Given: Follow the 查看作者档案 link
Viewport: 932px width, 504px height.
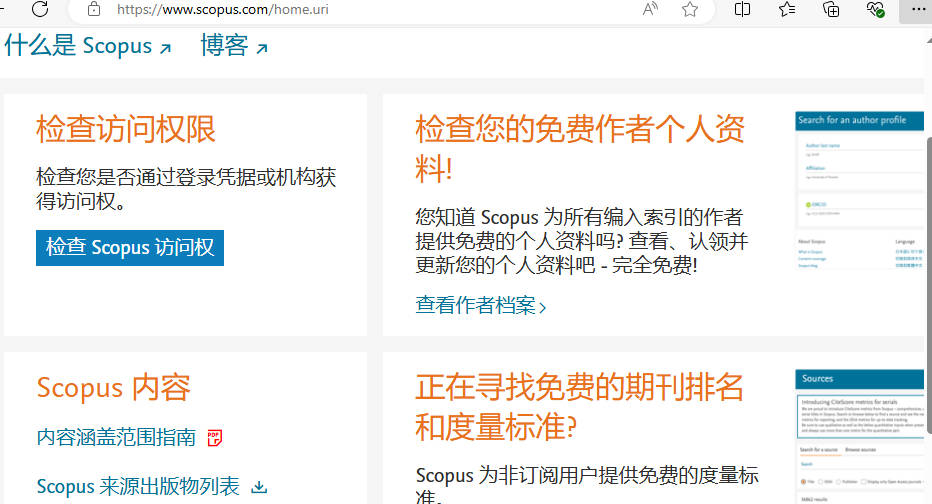Looking at the screenshot, I should coord(480,305).
